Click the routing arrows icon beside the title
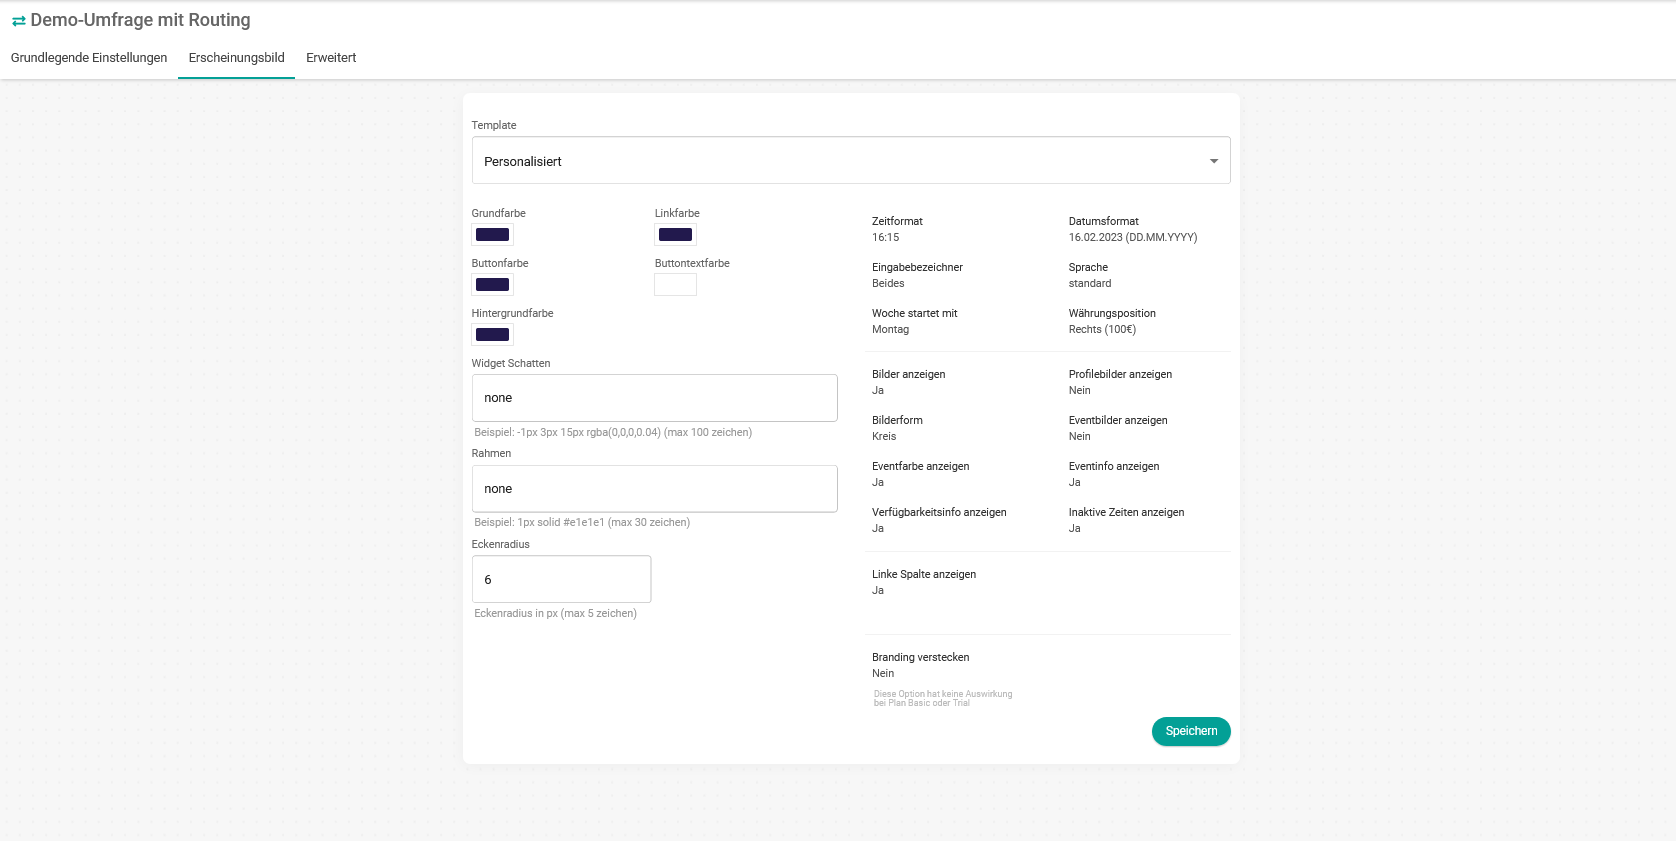Image resolution: width=1676 pixels, height=841 pixels. point(18,21)
